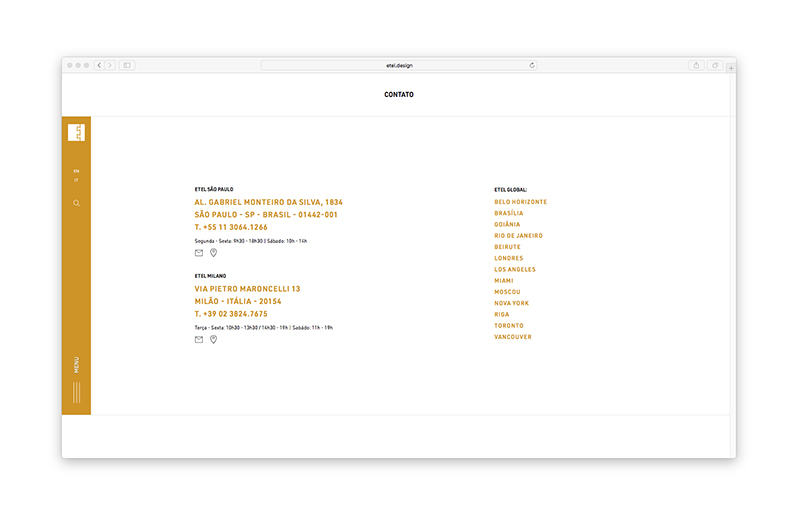This screenshot has height=517, width=800.
Task: Select Toronto location
Action: (509, 326)
